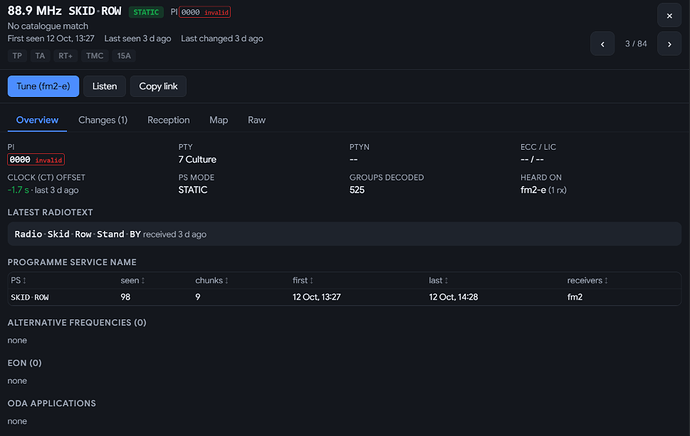
Task: Switch to the Raw tab
Action: click(x=257, y=120)
